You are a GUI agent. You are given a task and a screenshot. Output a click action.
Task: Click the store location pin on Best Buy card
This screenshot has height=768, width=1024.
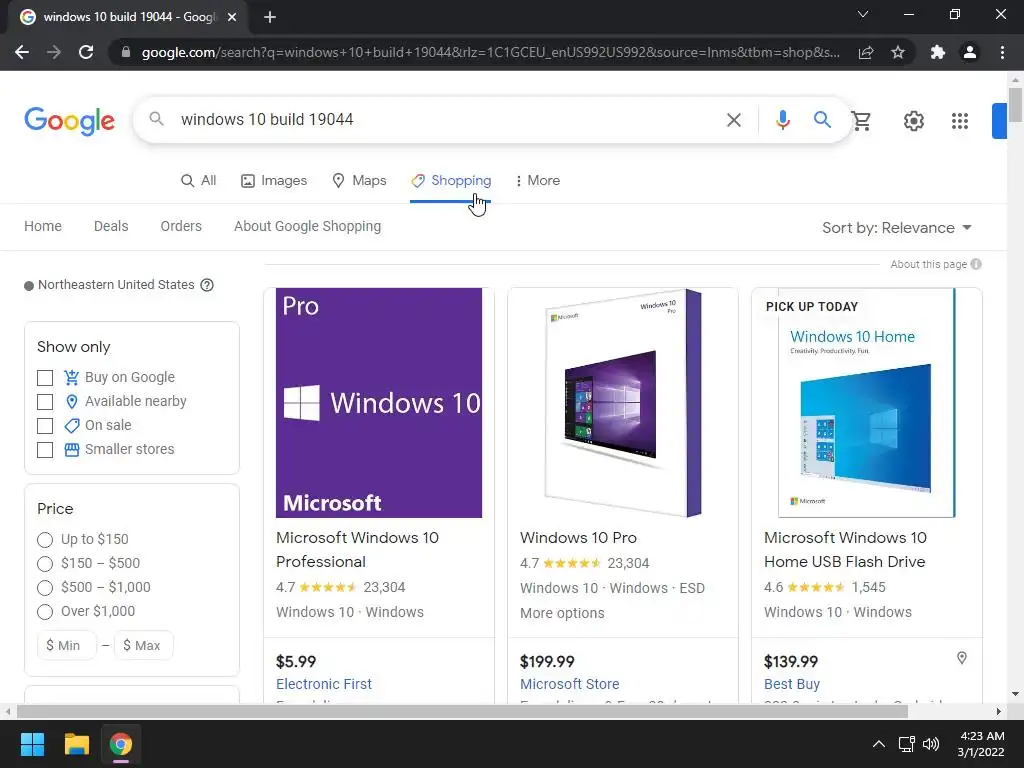961,658
